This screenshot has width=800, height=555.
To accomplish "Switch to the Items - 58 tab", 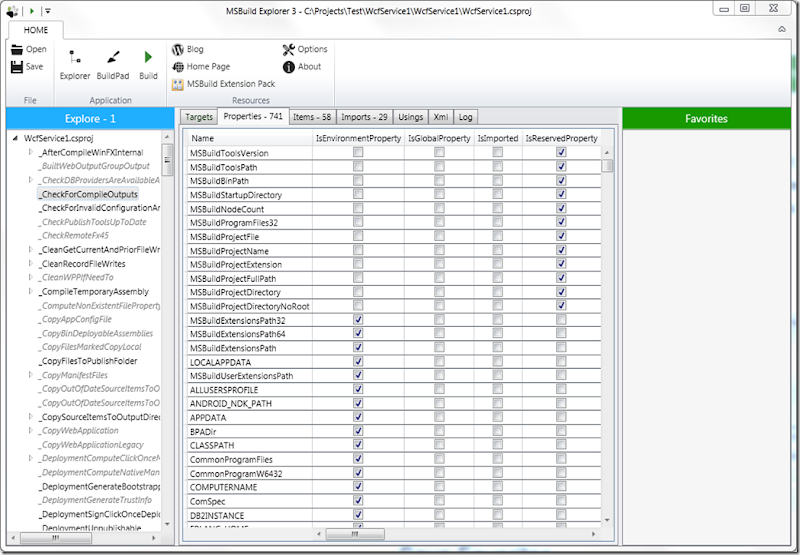I will point(312,117).
